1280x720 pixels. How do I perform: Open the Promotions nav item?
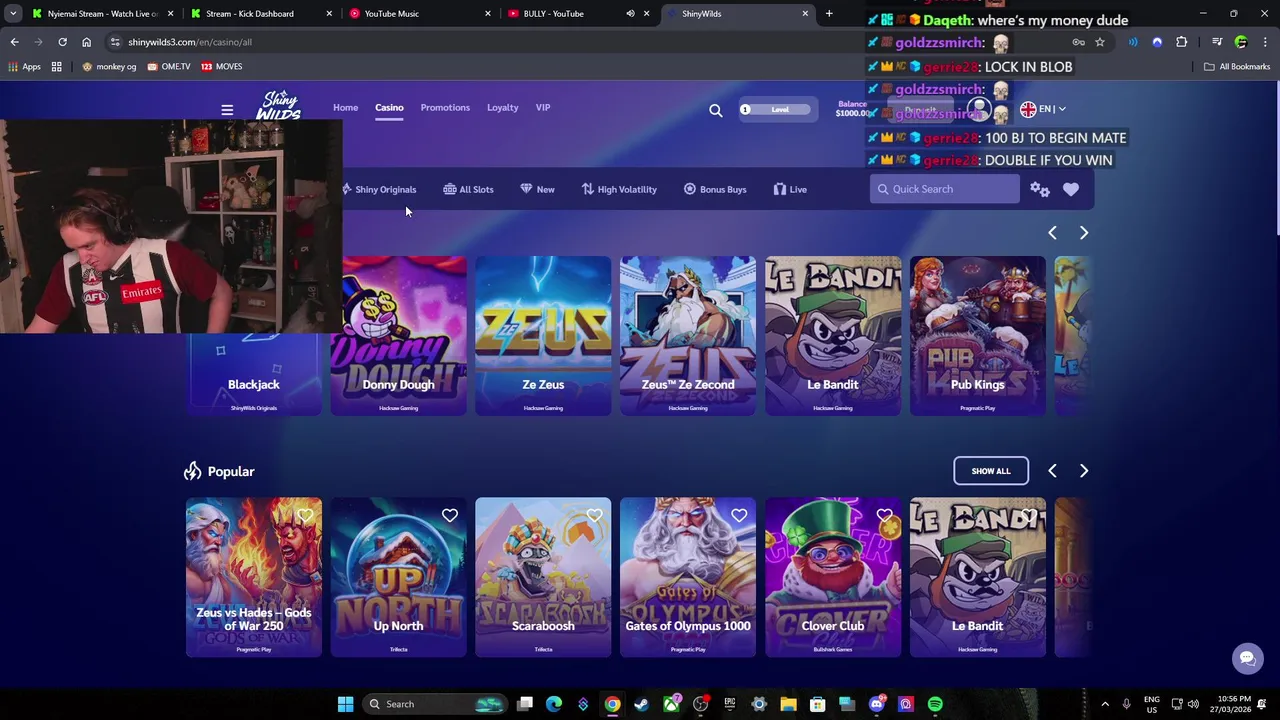[x=445, y=107]
